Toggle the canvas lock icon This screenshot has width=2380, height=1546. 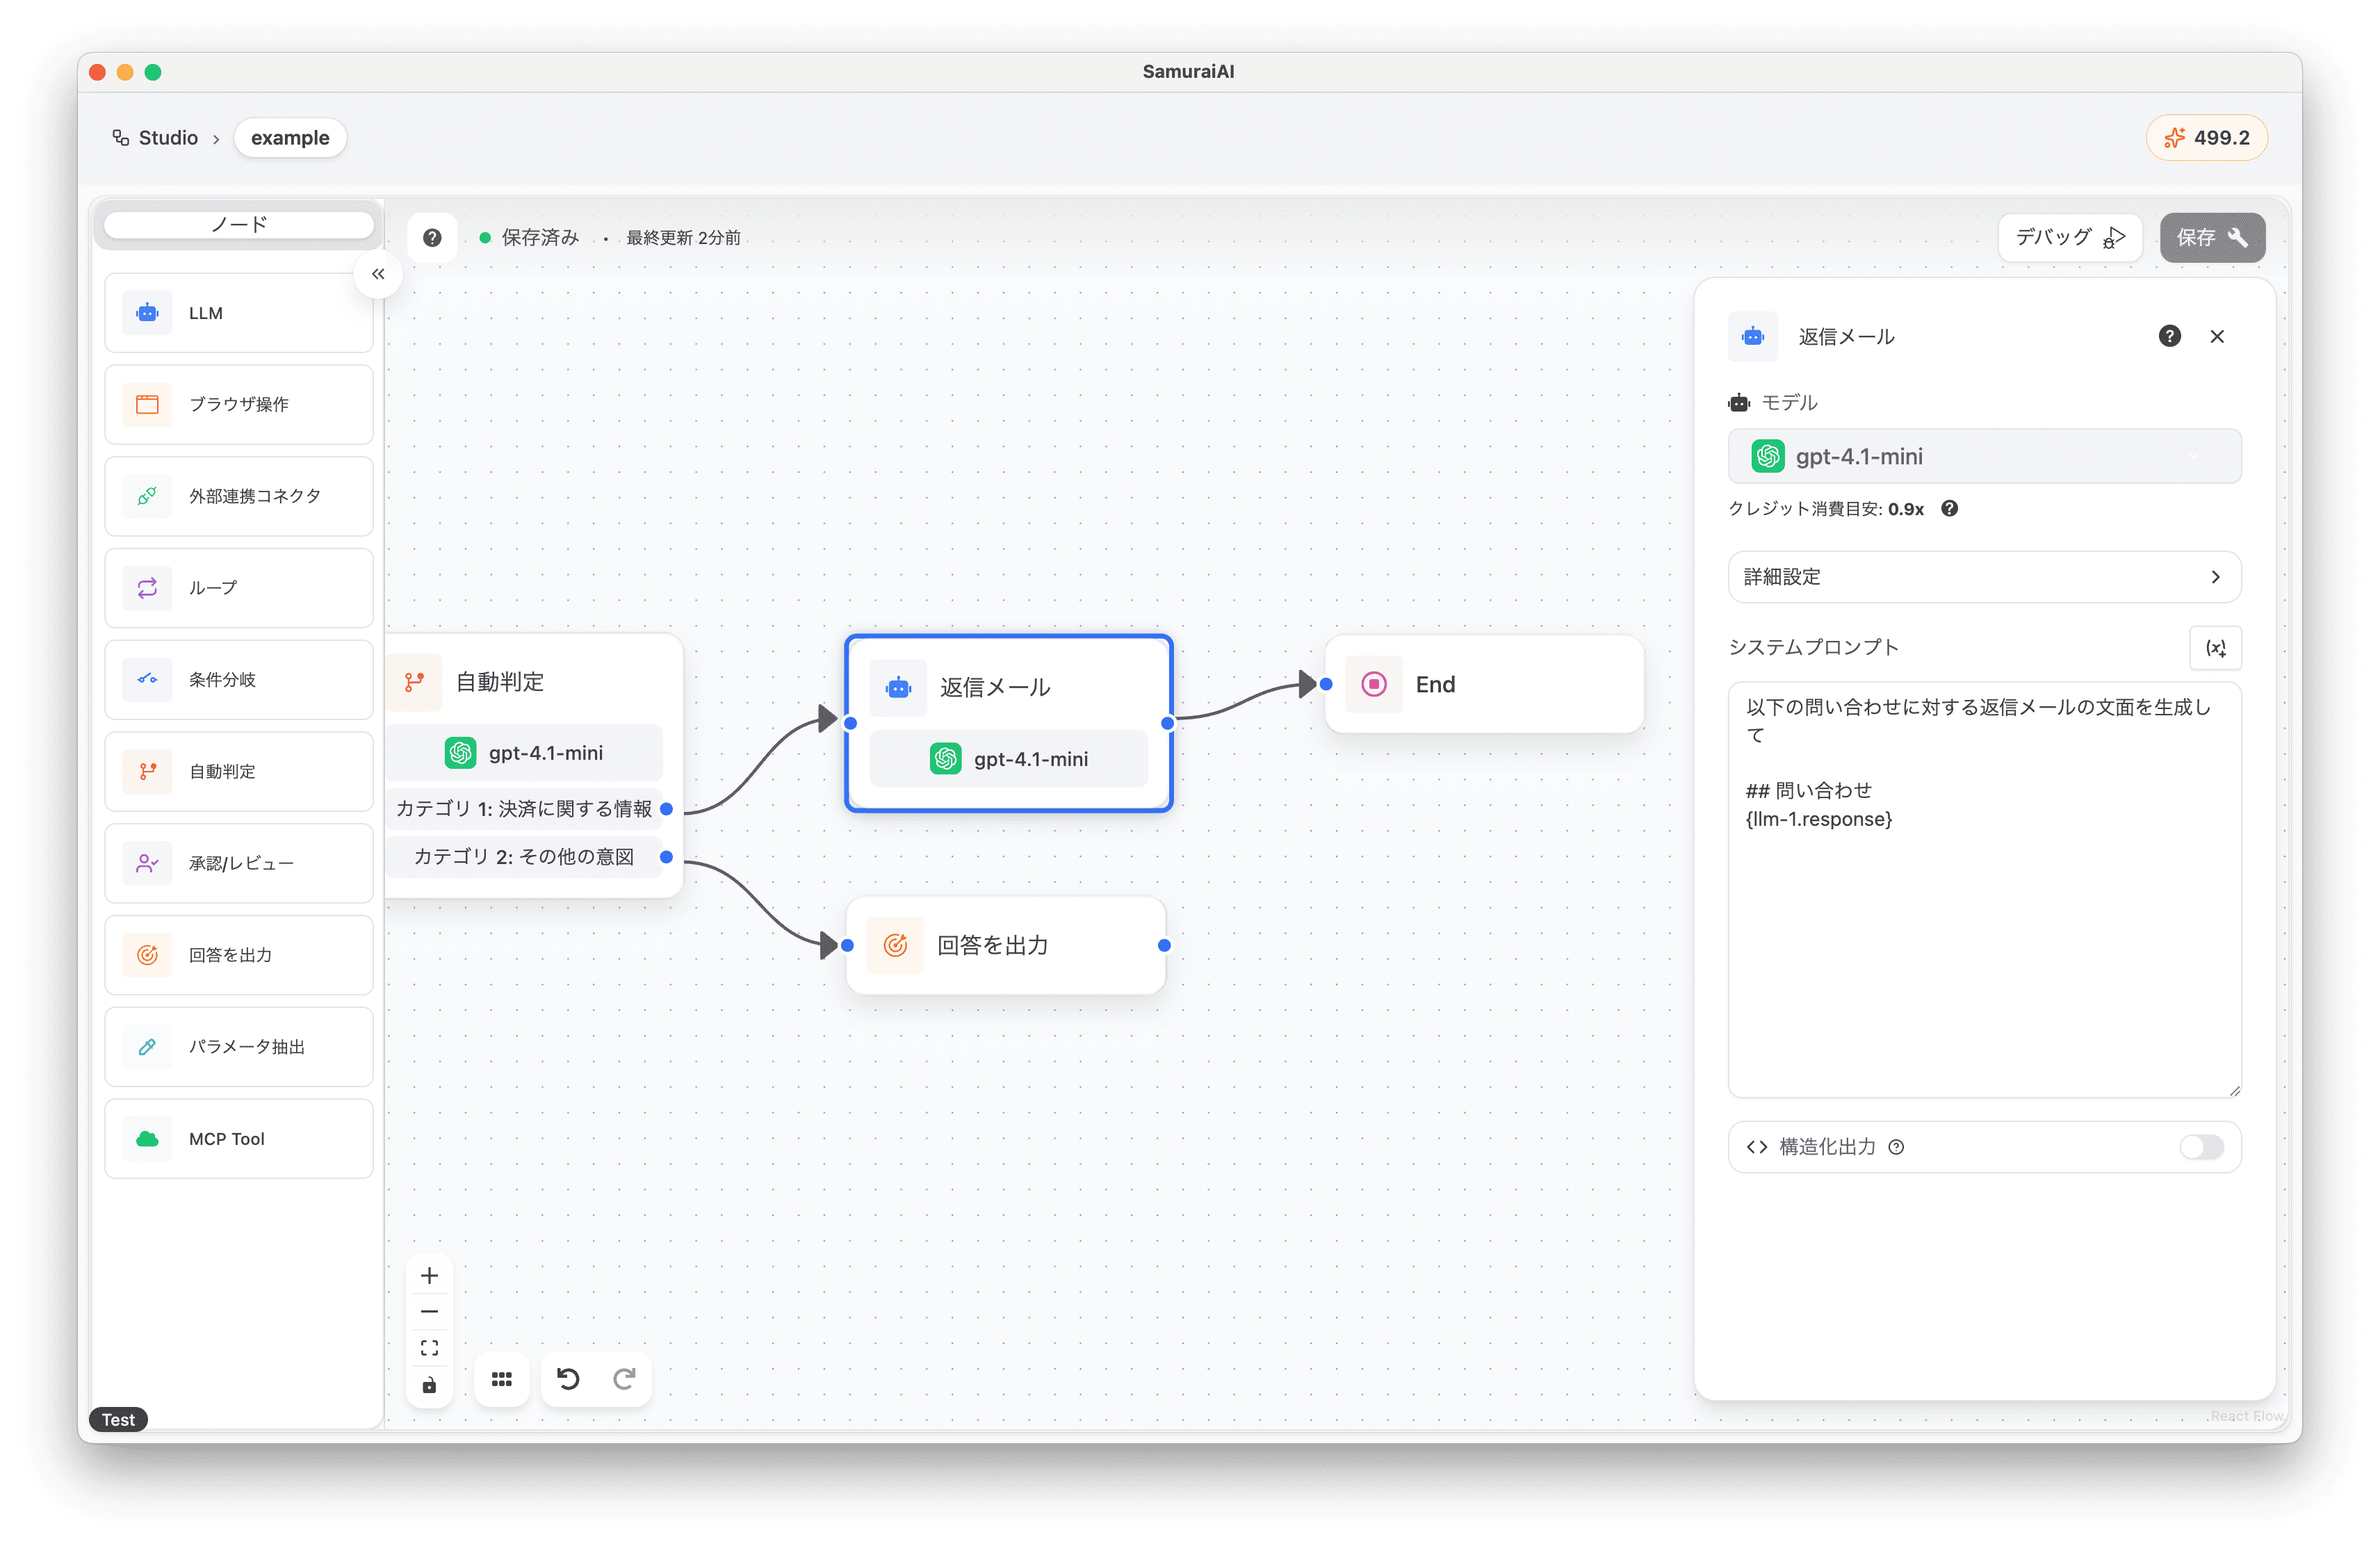point(429,1385)
